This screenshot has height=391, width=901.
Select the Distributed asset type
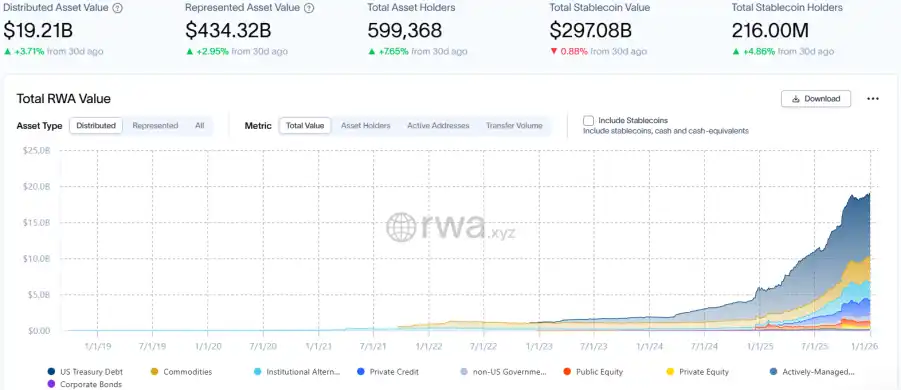click(x=96, y=125)
